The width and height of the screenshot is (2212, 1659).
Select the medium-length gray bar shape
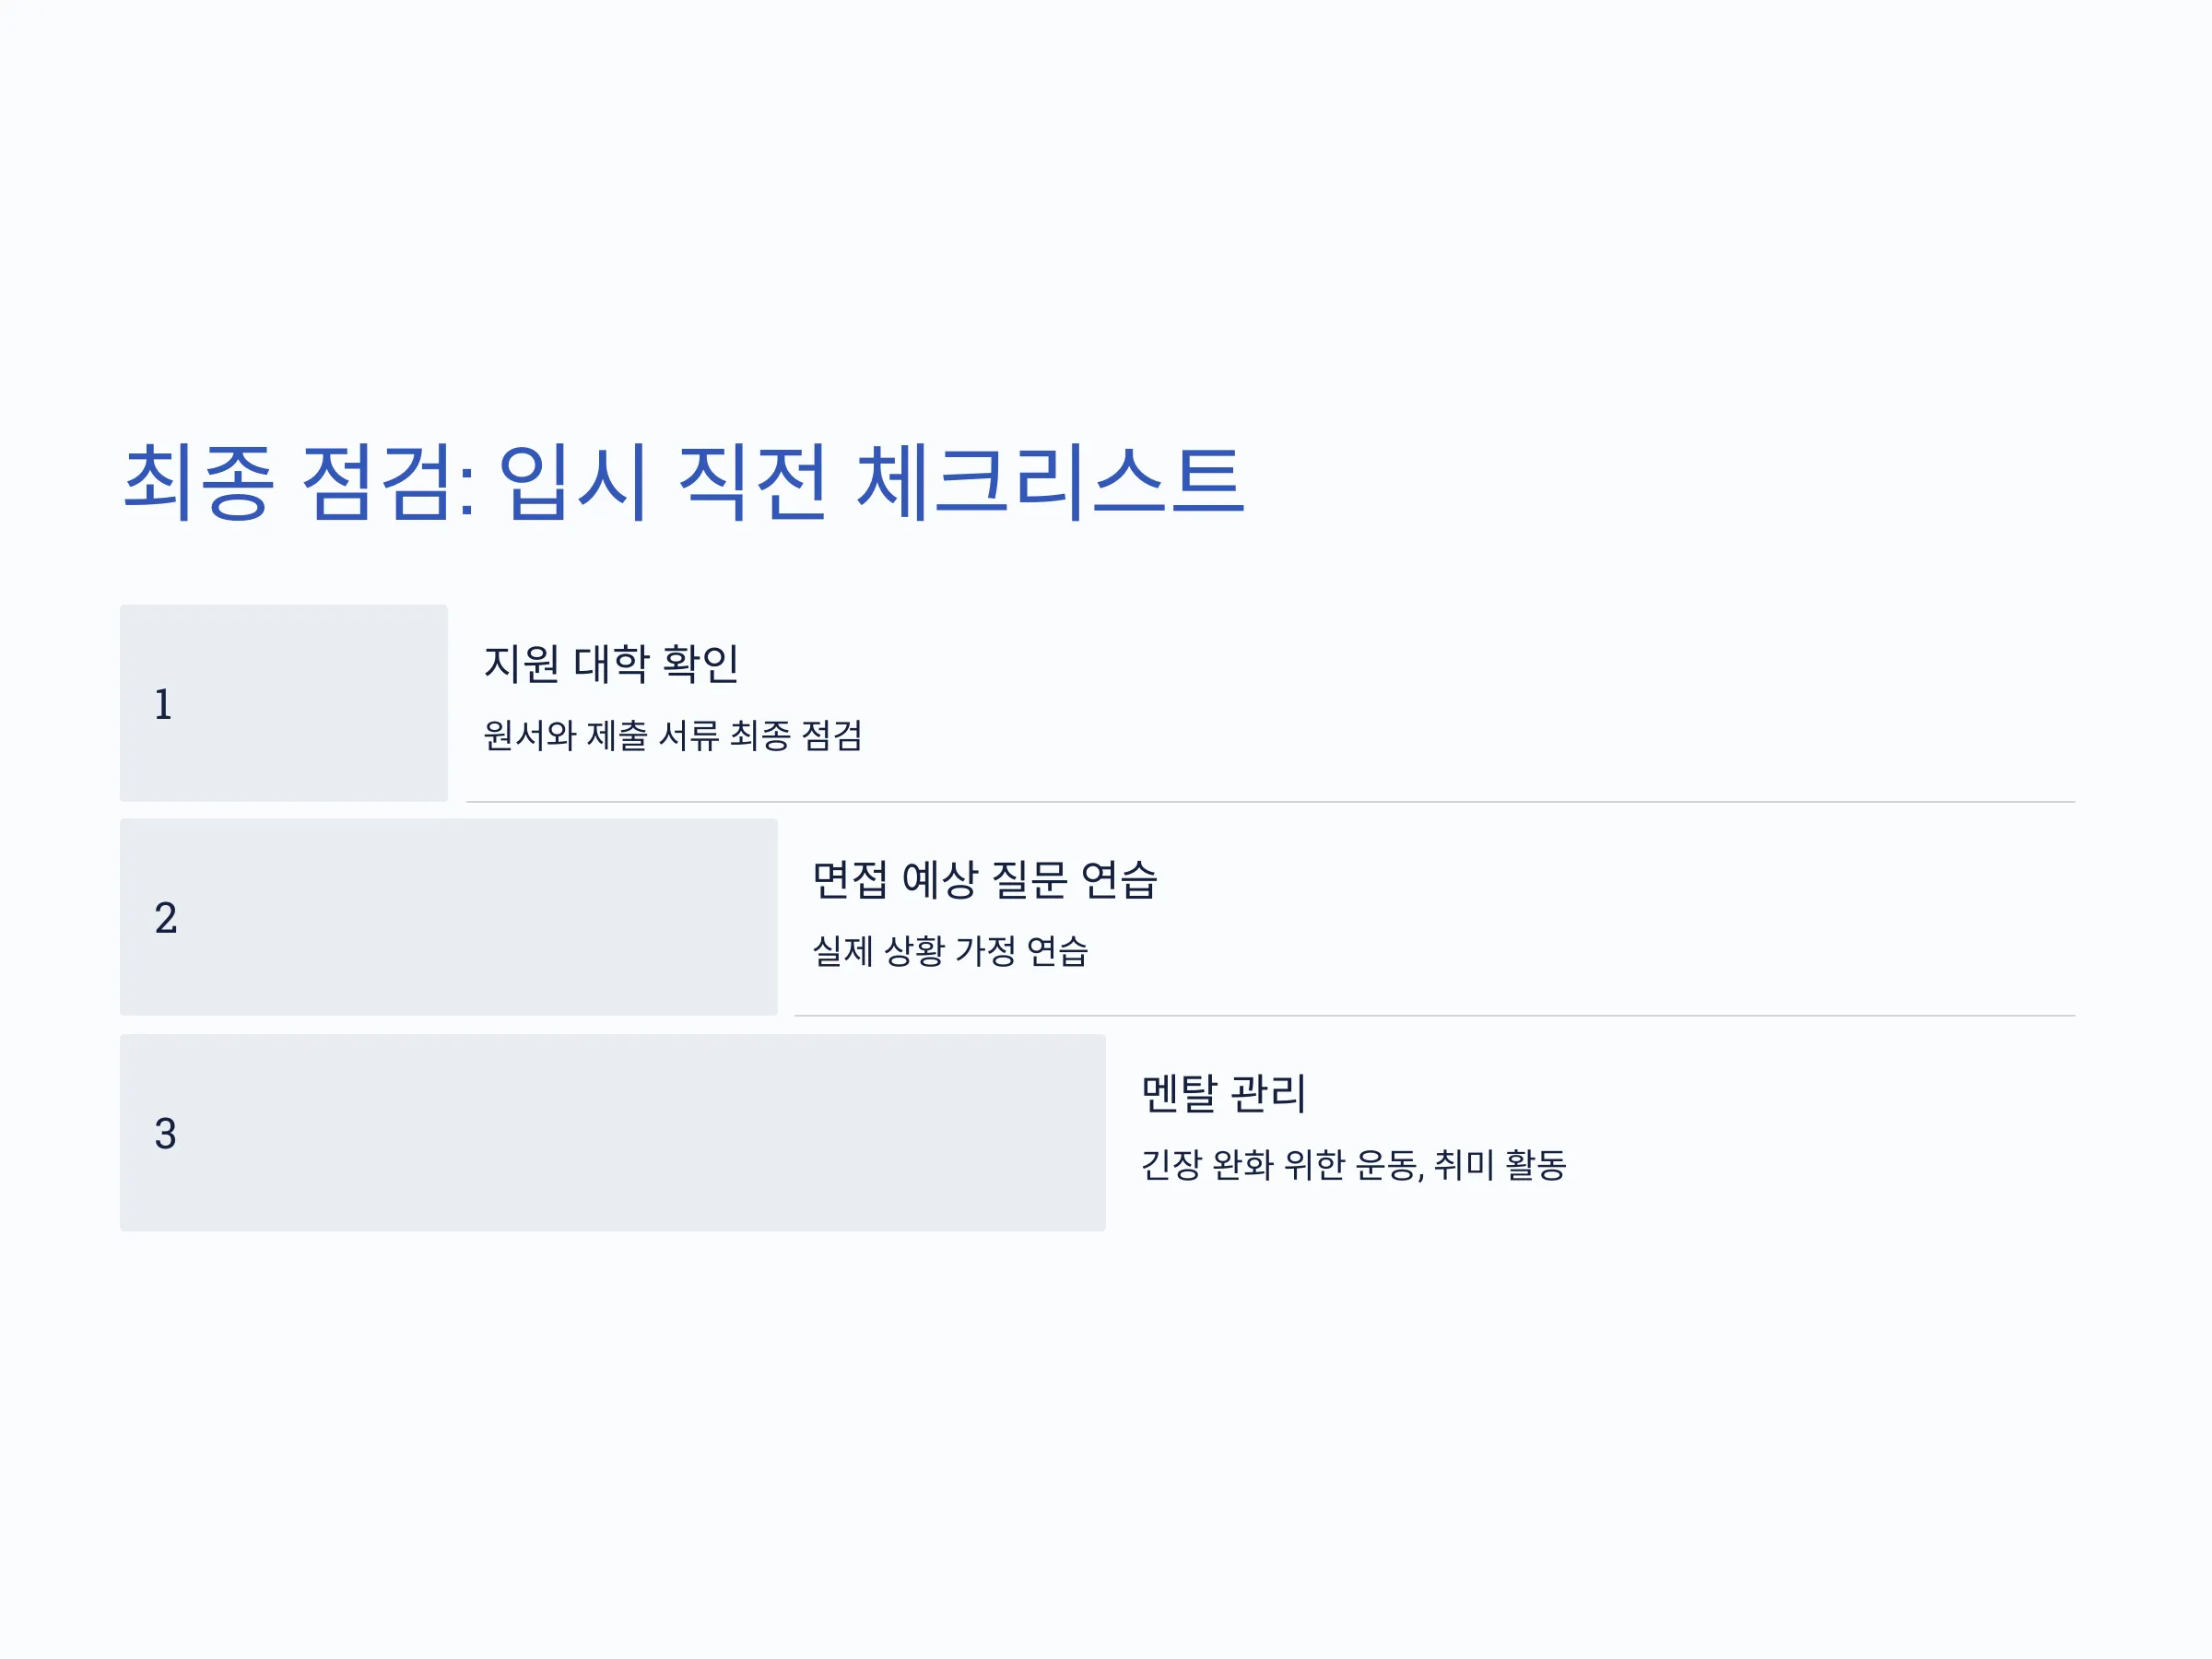point(449,917)
